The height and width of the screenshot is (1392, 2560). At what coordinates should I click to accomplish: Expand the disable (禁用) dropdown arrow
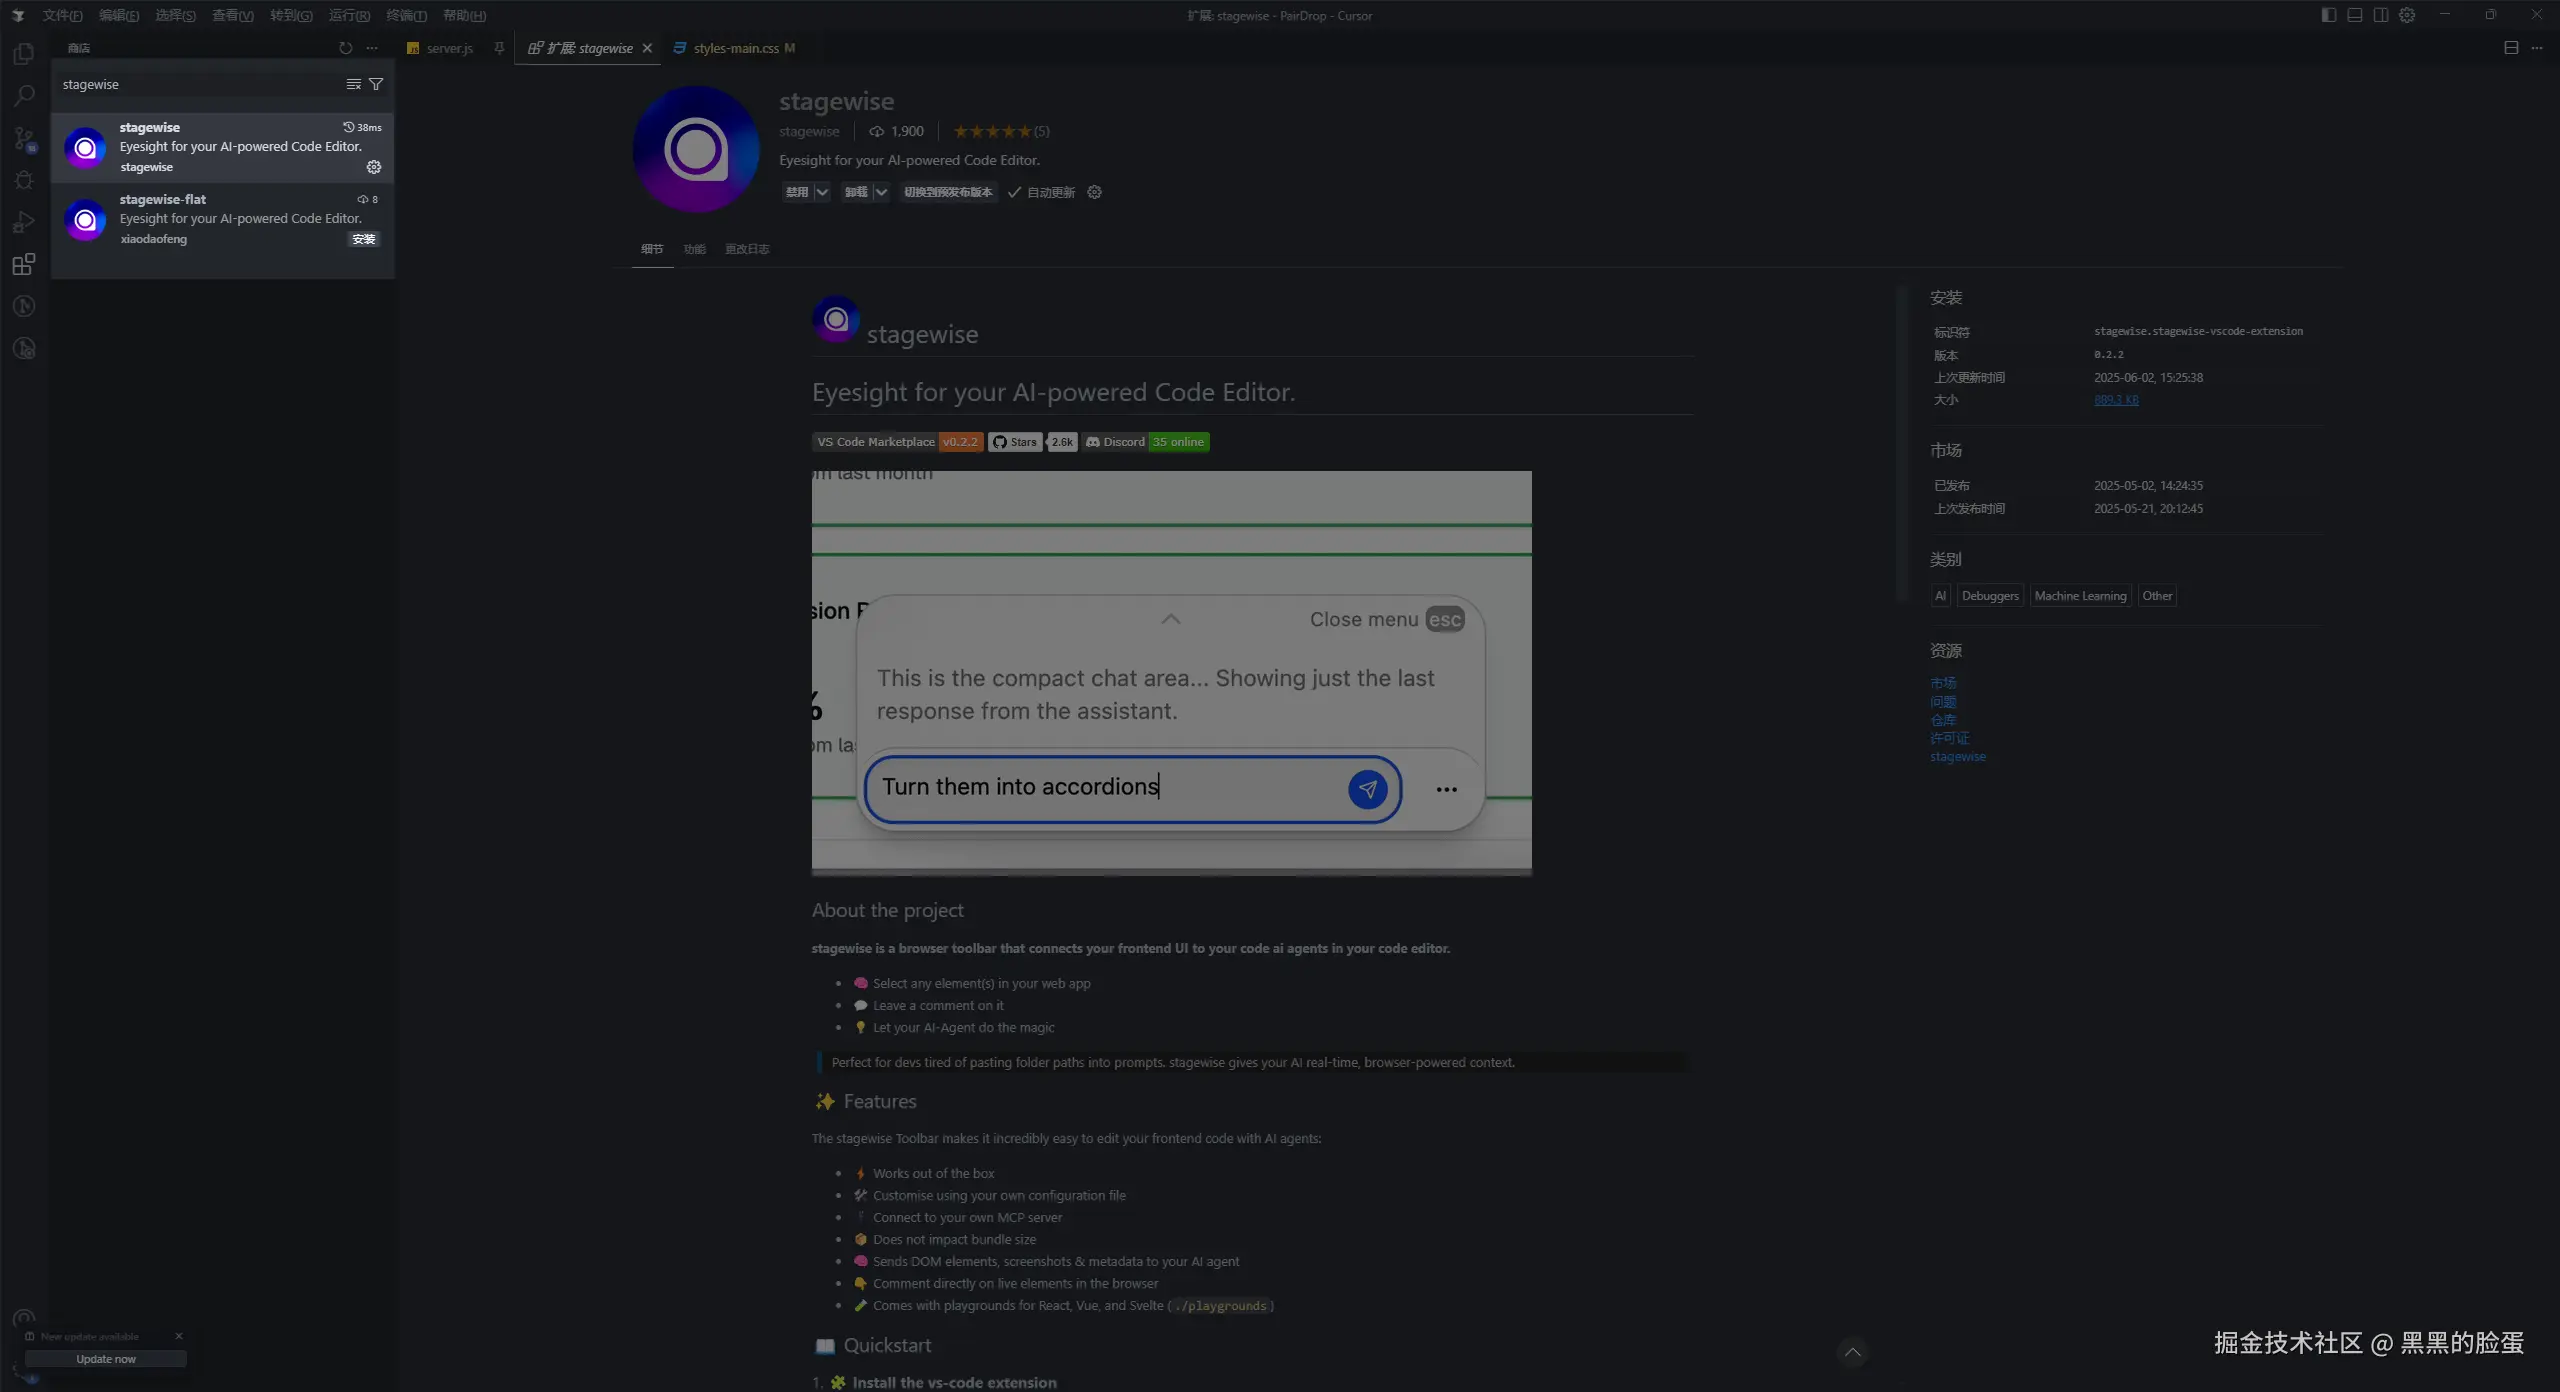click(x=822, y=192)
